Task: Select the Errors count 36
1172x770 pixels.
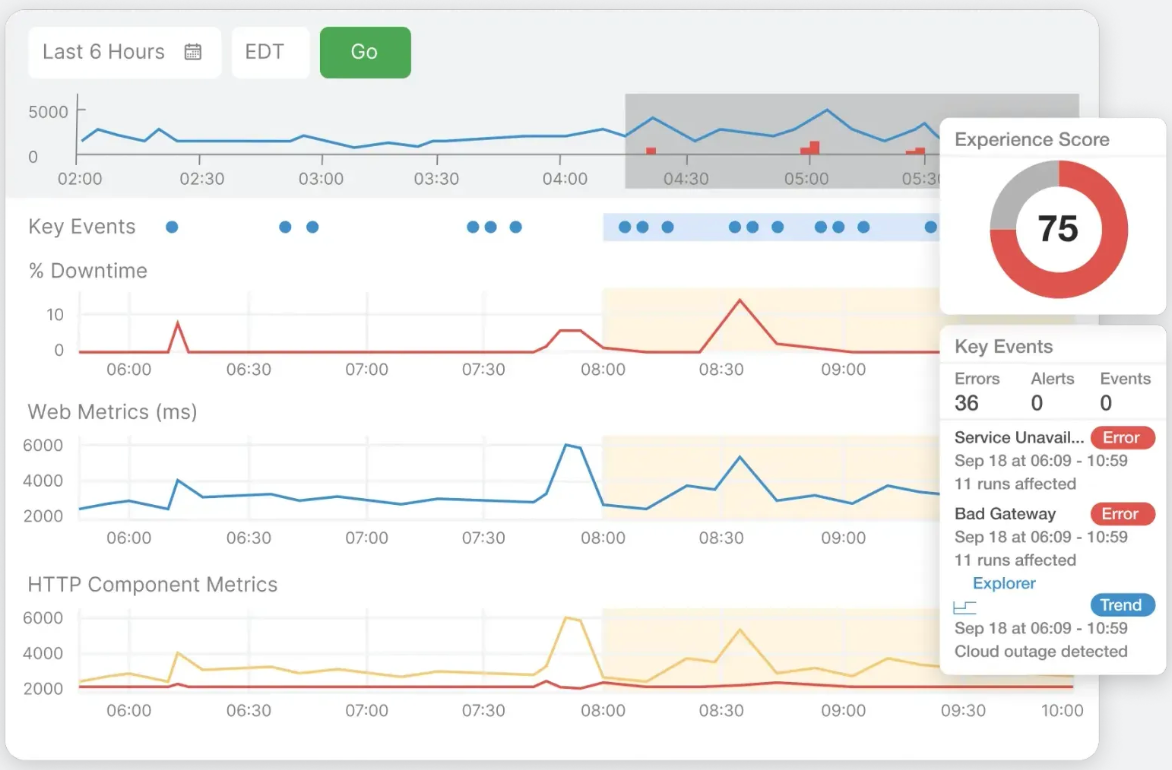Action: tap(966, 403)
